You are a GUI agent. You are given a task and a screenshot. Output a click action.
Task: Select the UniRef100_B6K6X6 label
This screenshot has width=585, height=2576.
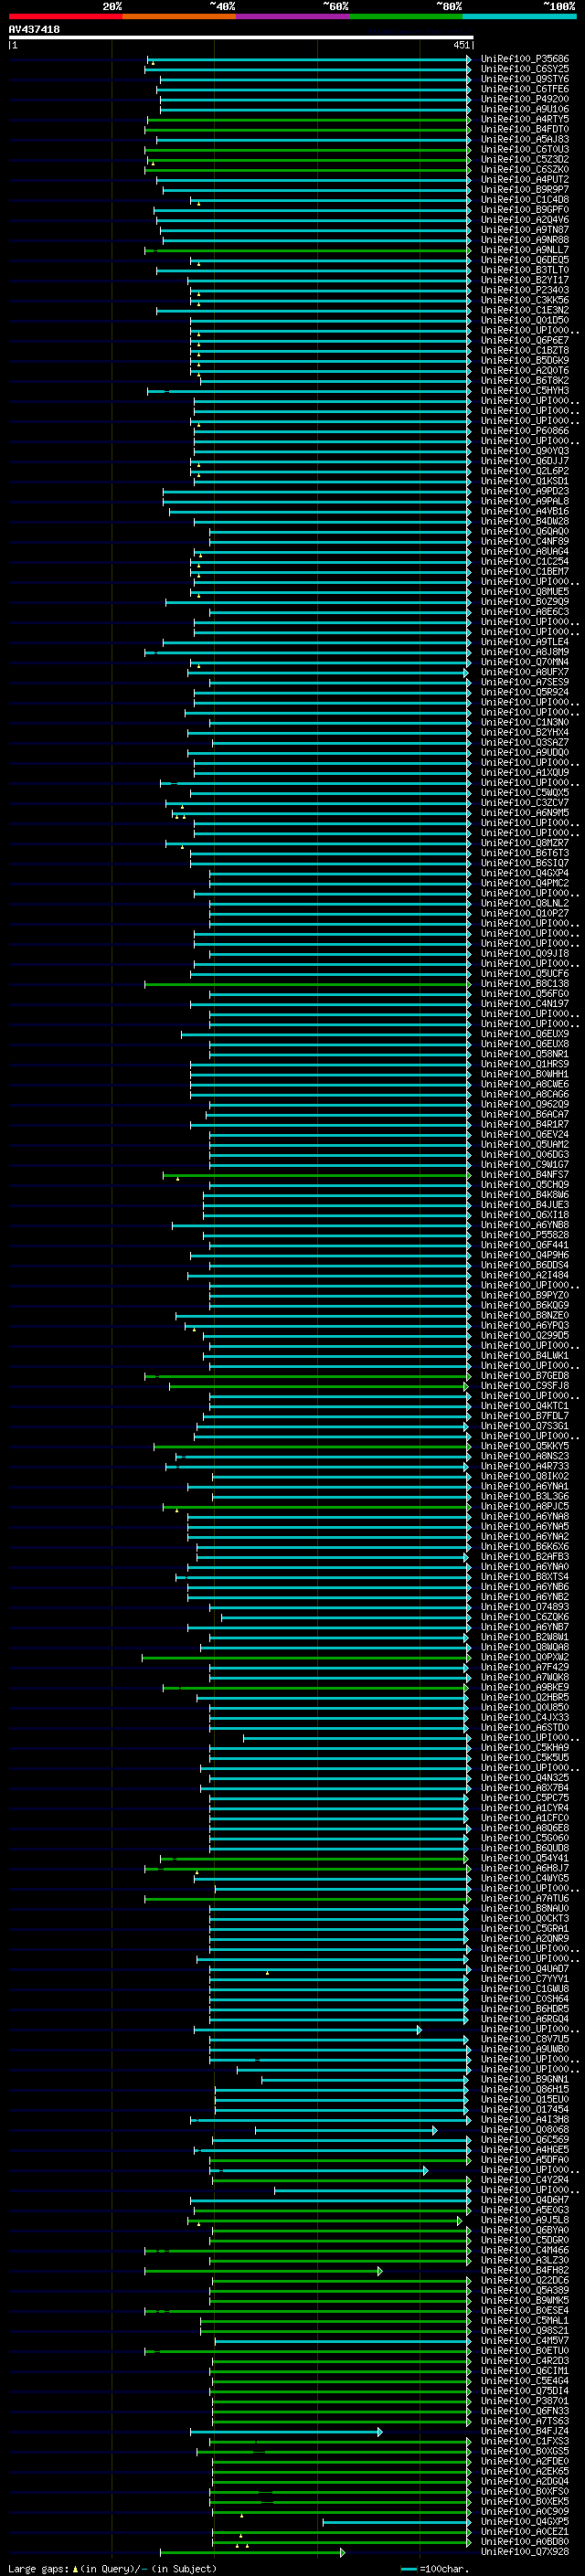(525, 1547)
